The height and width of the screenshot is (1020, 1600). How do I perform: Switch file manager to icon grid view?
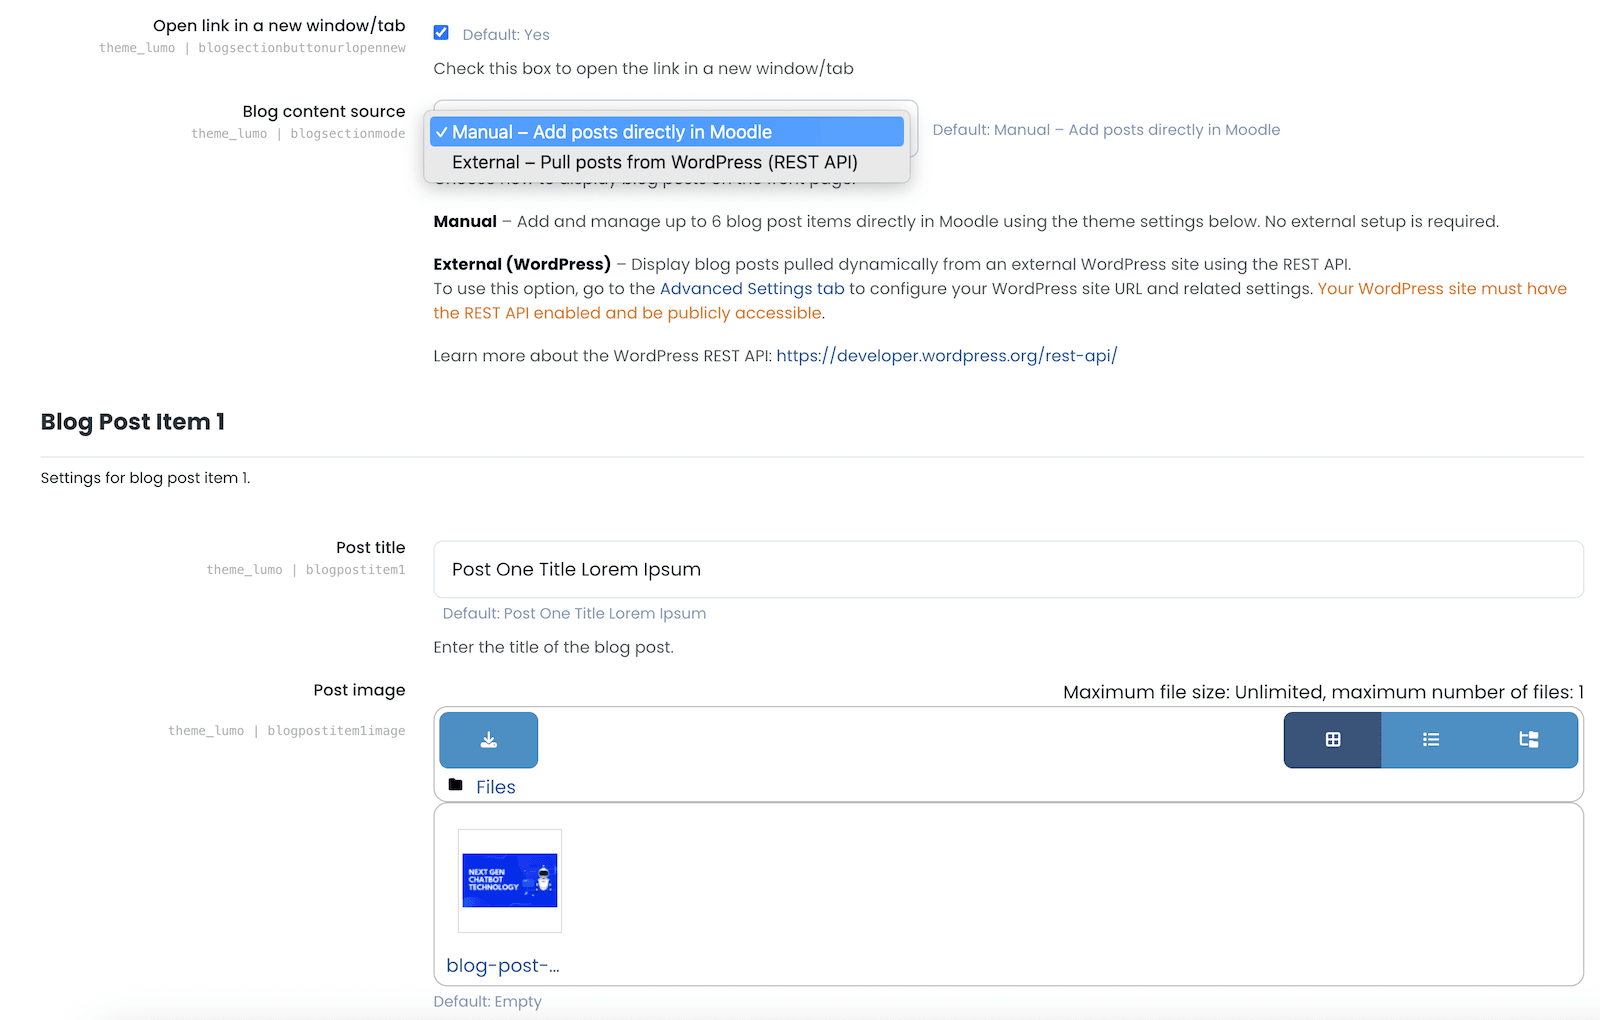(x=1333, y=740)
